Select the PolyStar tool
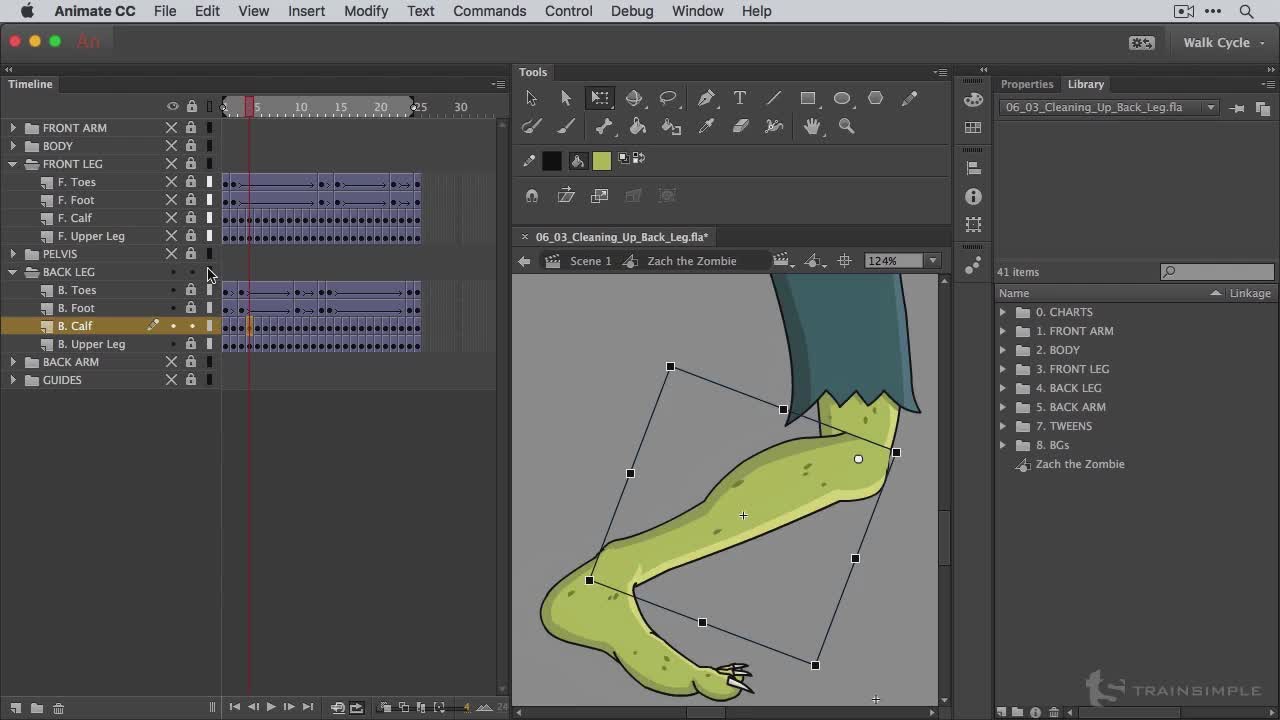1280x720 pixels. pos(876,98)
